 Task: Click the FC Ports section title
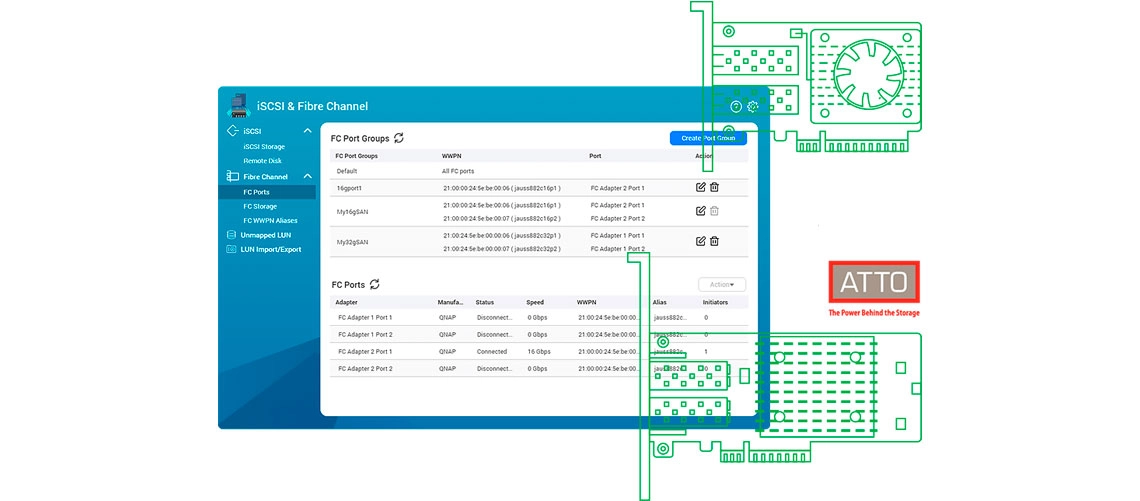pyautogui.click(x=348, y=284)
